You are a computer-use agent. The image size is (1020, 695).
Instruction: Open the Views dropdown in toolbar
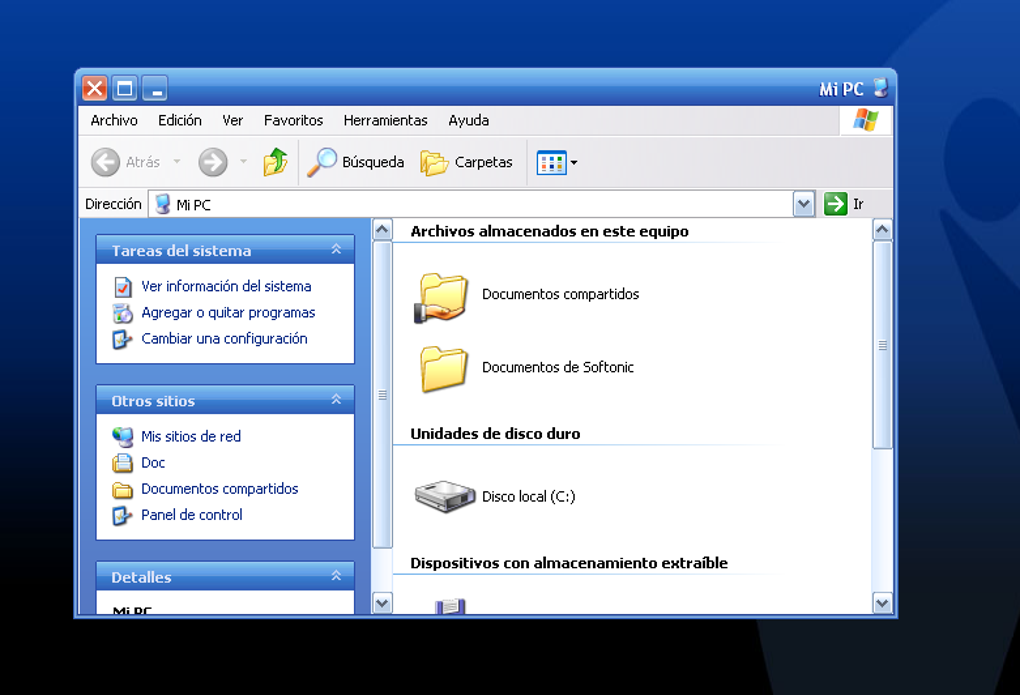557,162
